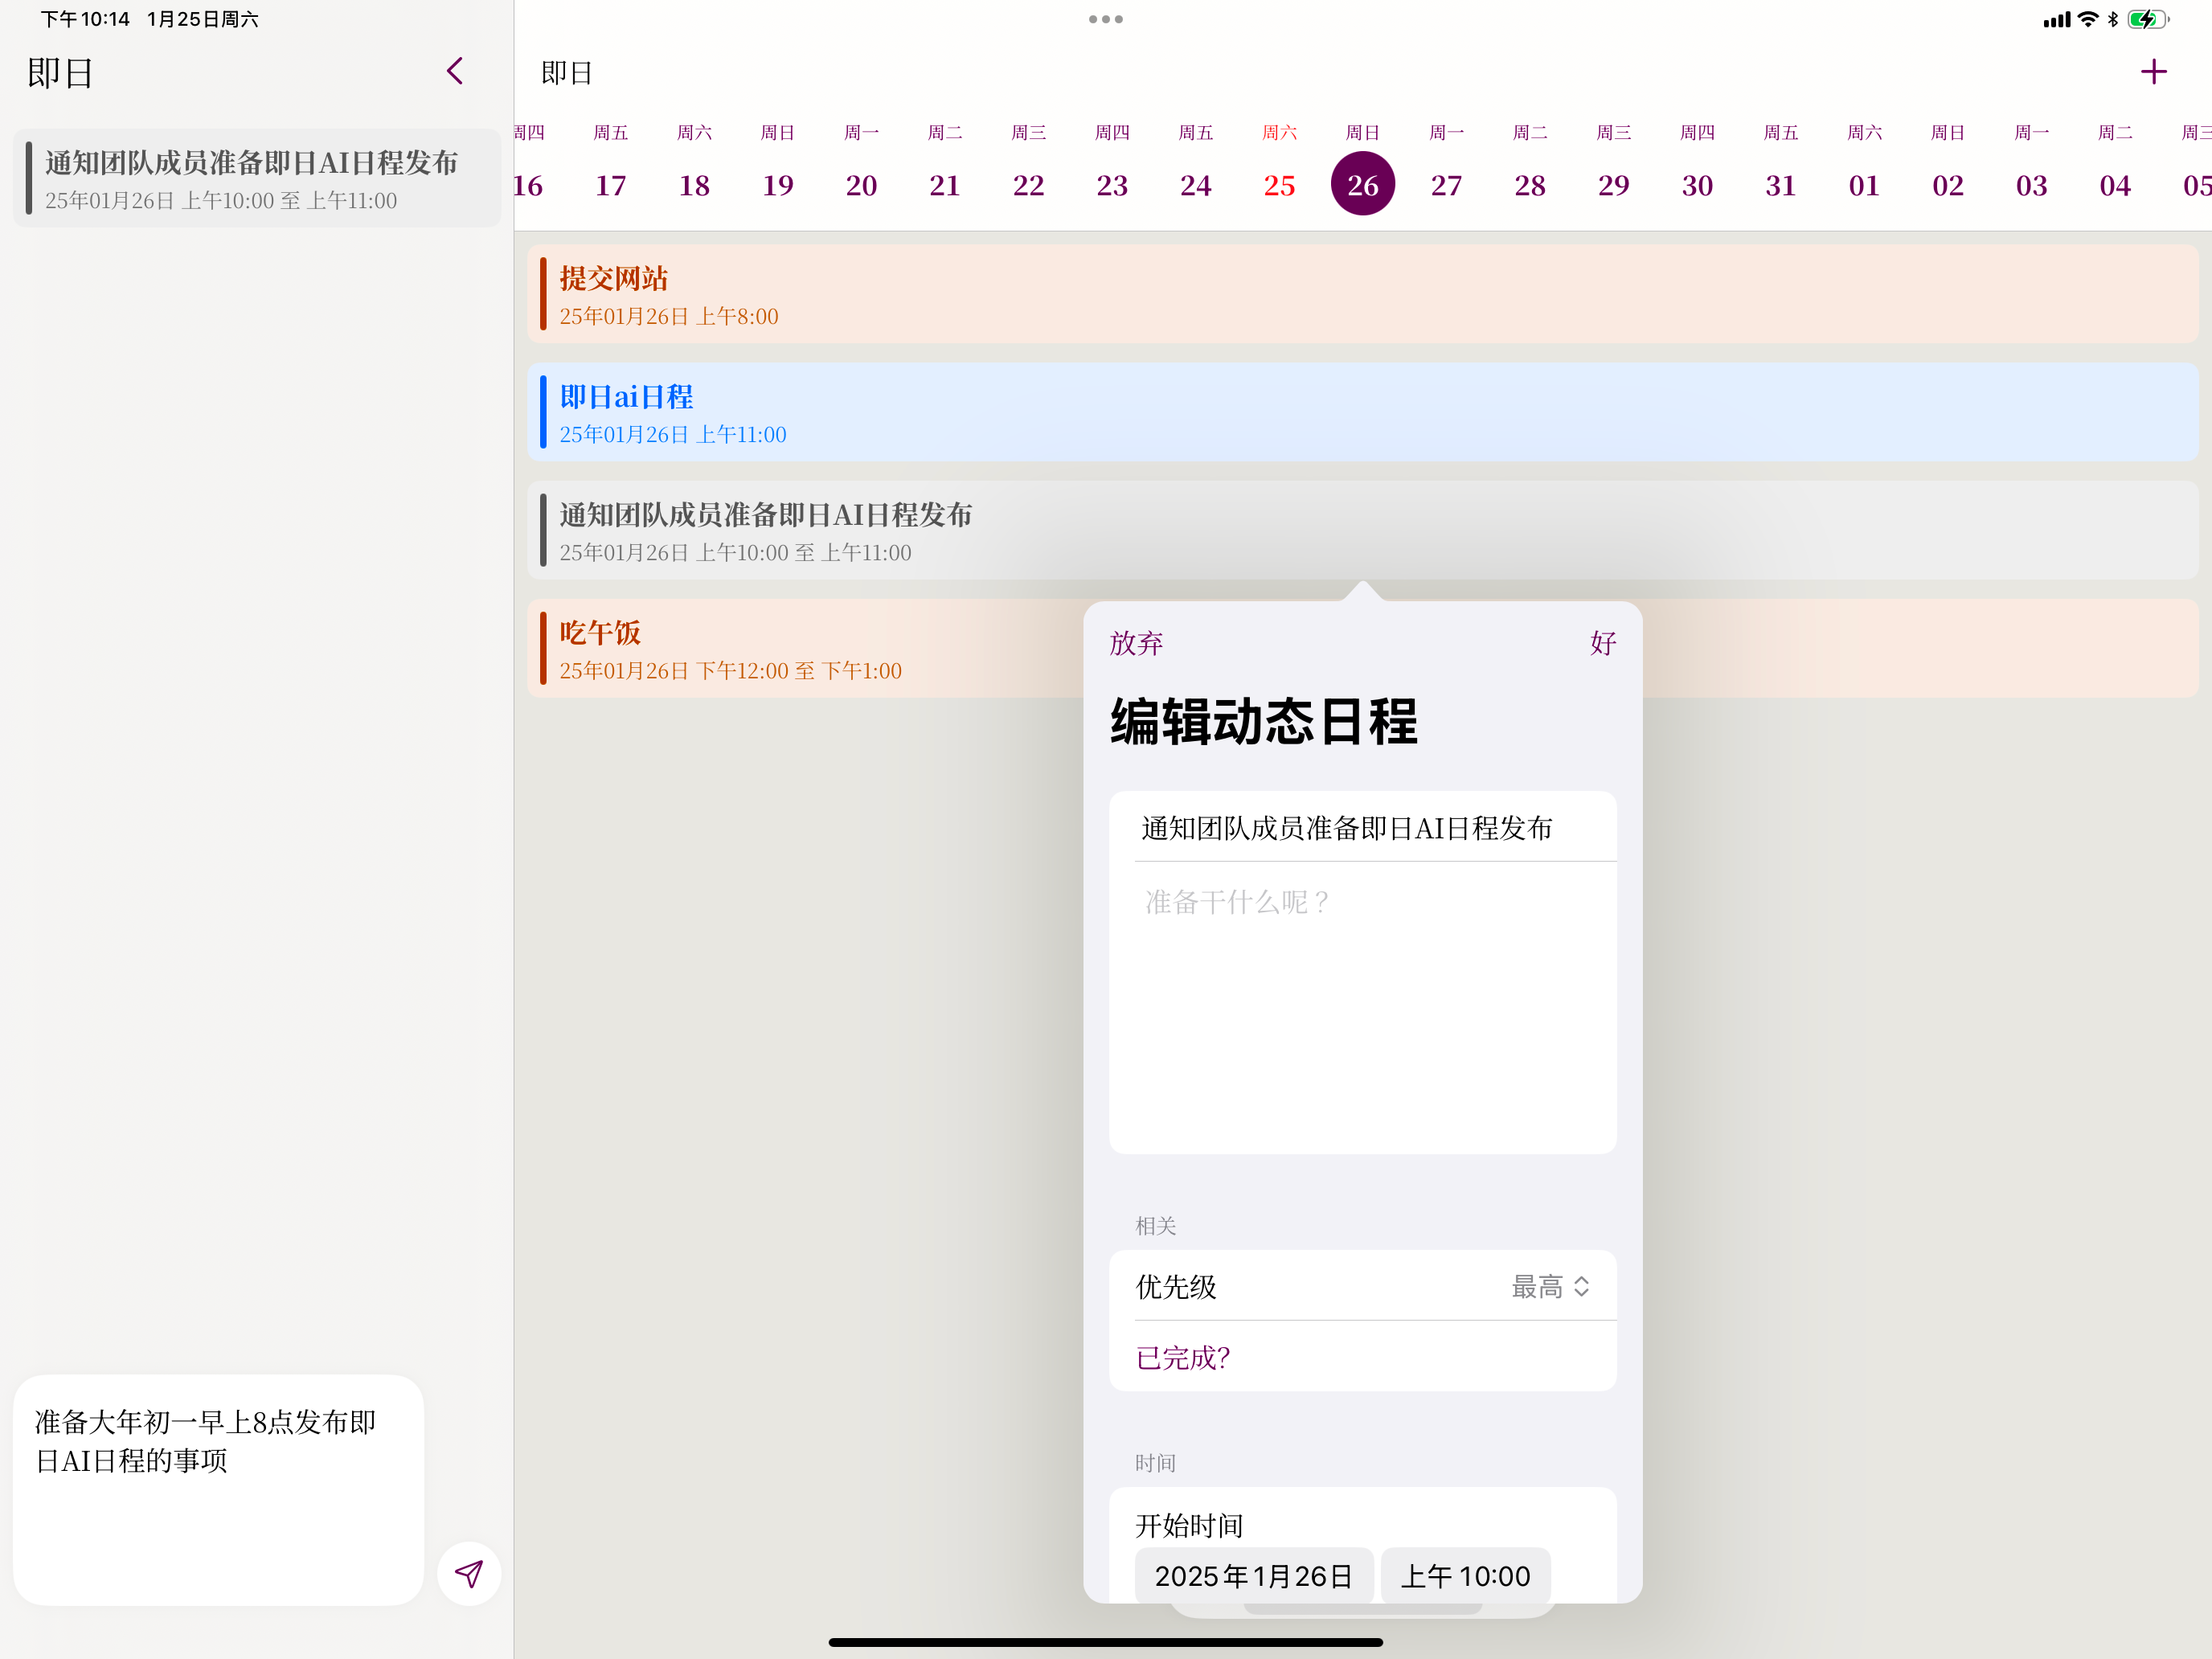Screen dimensions: 2212x1659
Task: Open start date picker 2025年1月26日
Action: pyautogui.click(x=1253, y=1575)
